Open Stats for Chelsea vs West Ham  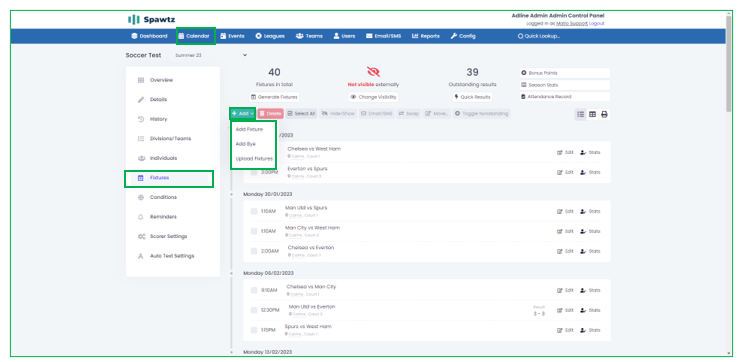[590, 152]
